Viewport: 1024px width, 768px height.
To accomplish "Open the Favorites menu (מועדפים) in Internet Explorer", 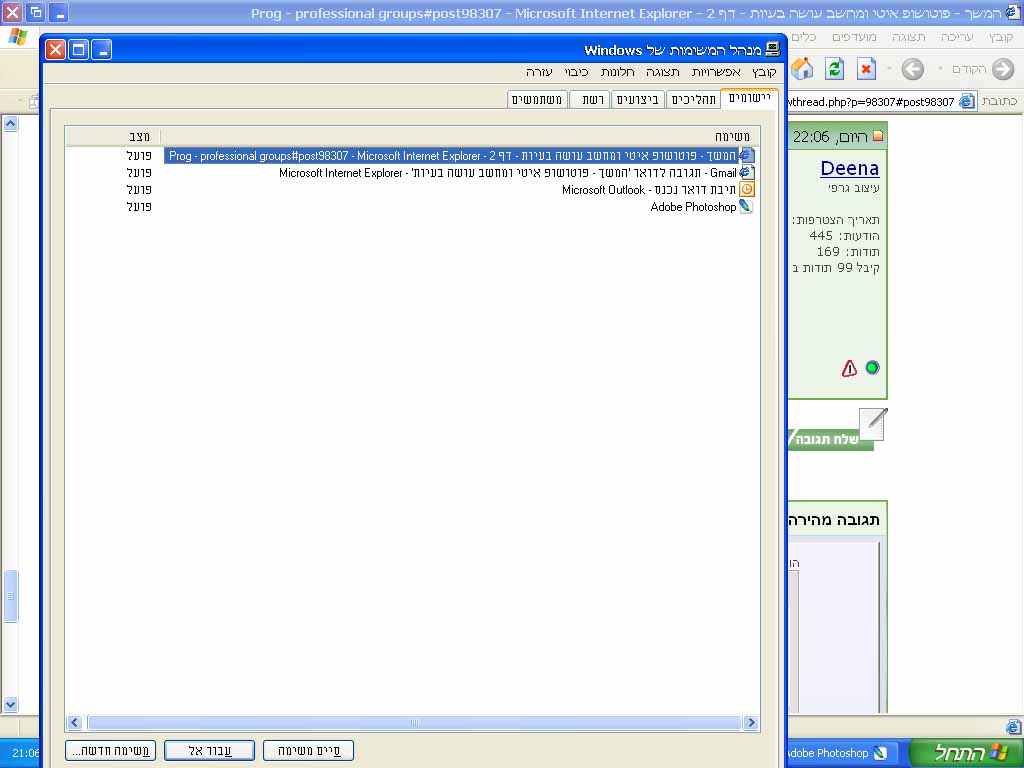I will click(854, 37).
